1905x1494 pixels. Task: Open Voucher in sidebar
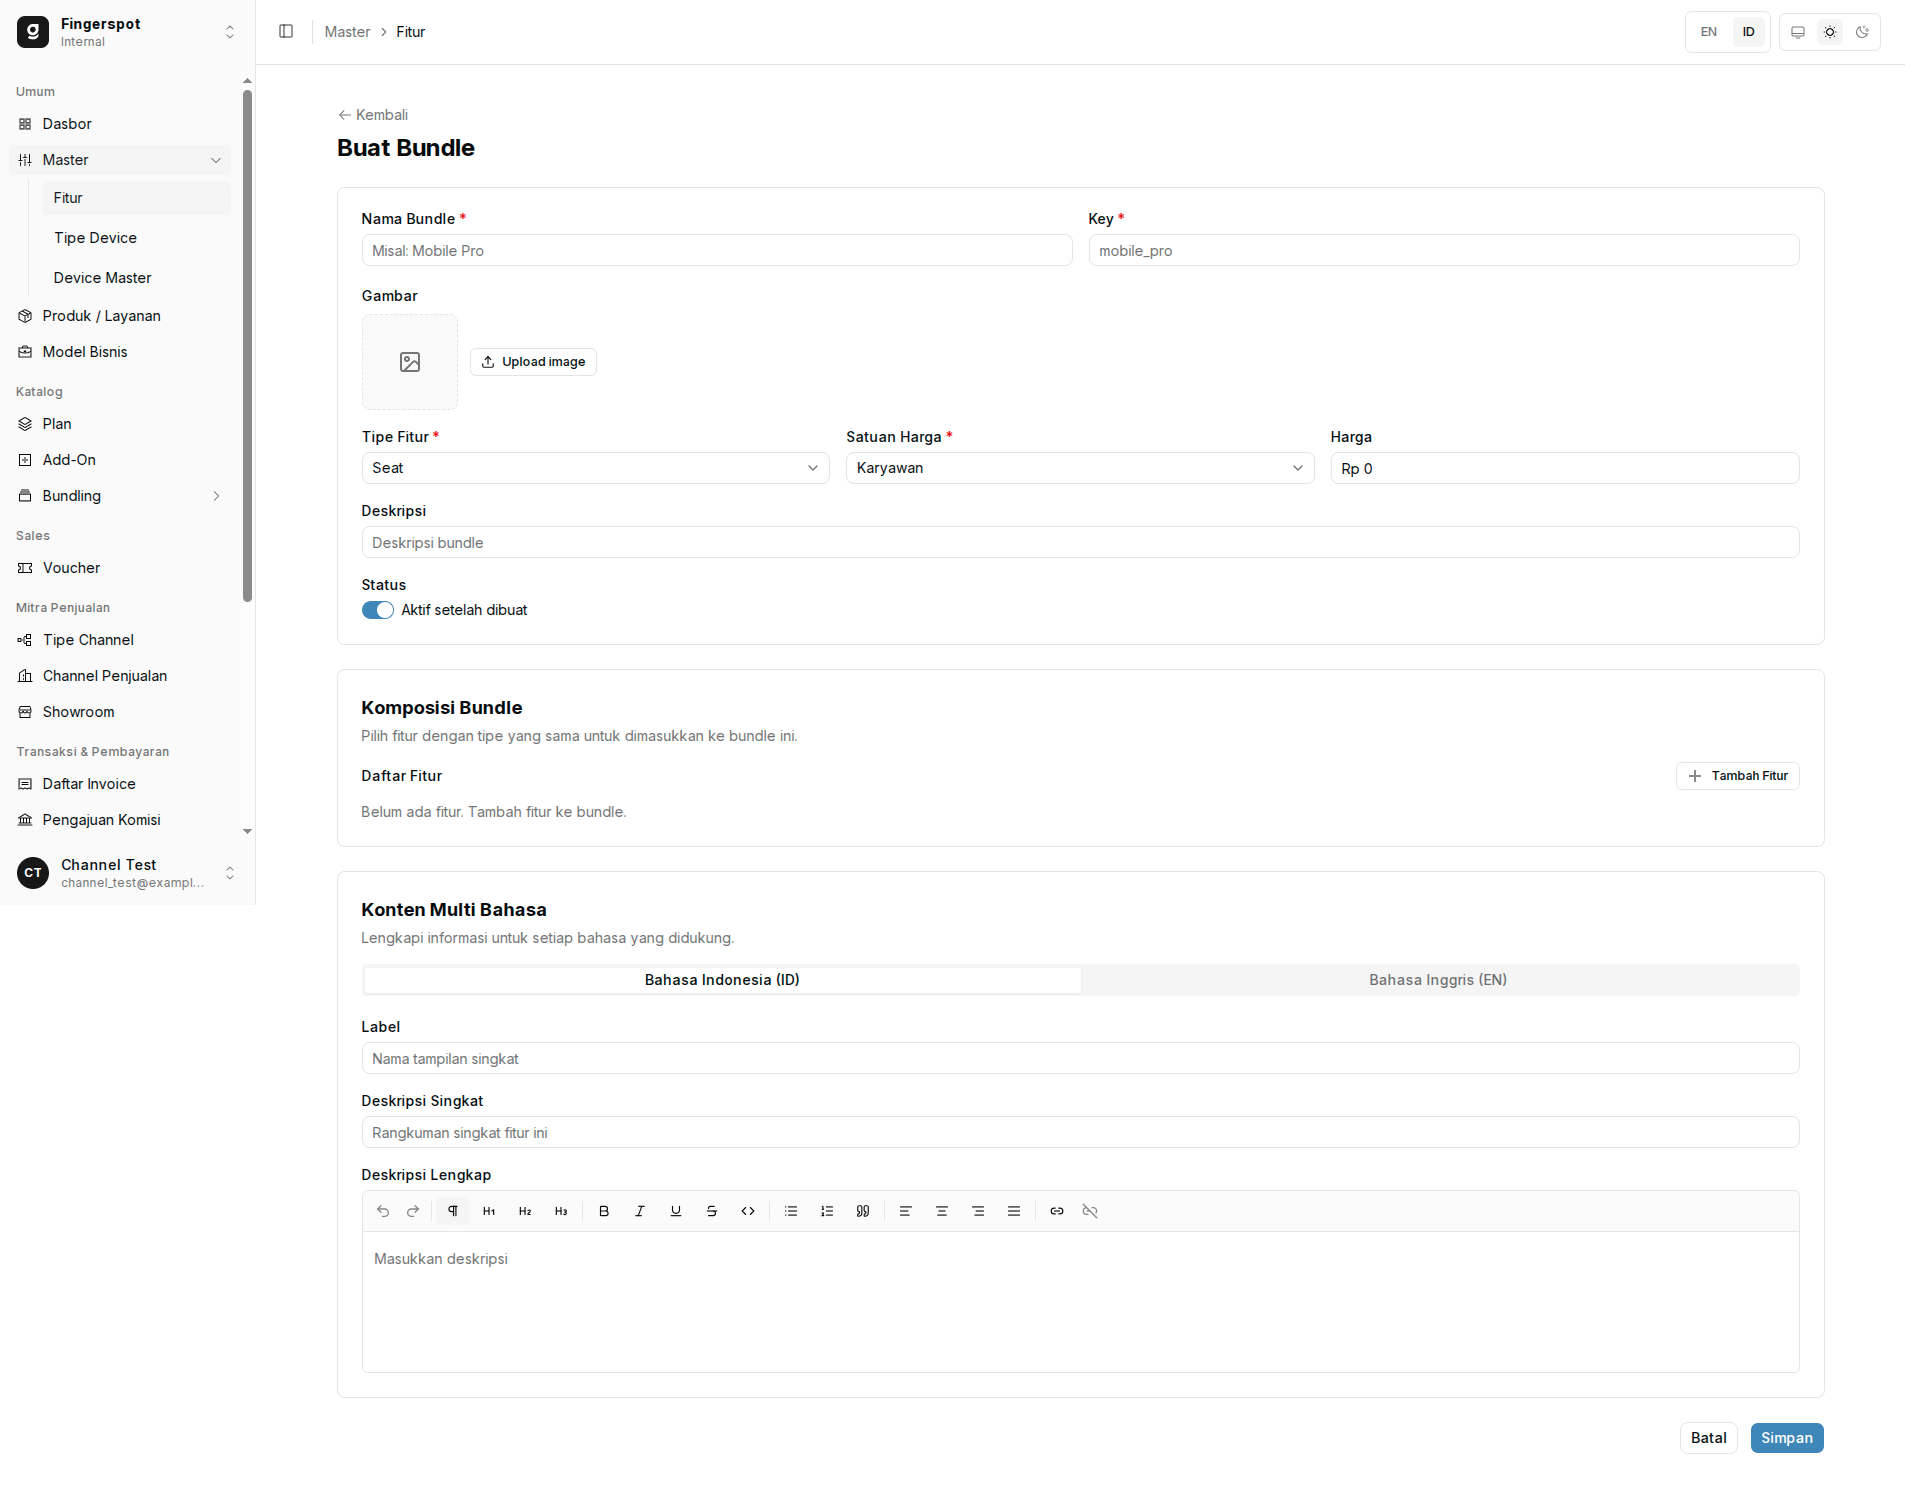tap(120, 568)
